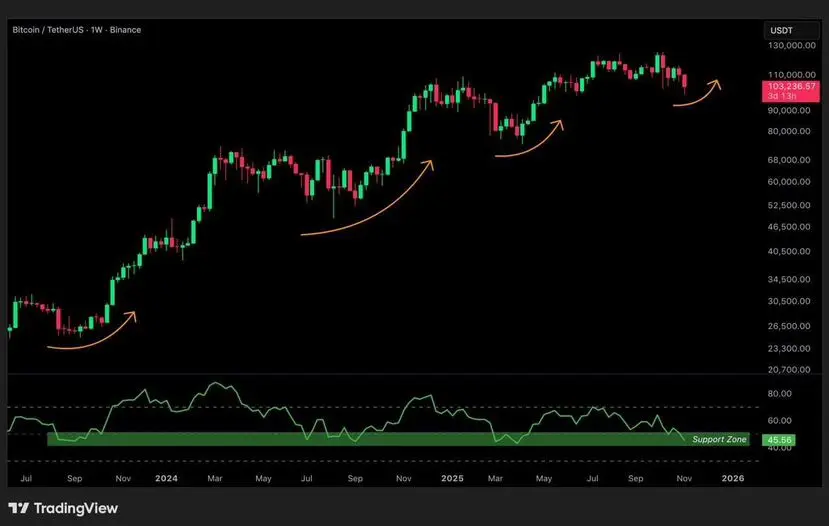Select the 2026 time axis label
Image resolution: width=829 pixels, height=526 pixels.
733,478
